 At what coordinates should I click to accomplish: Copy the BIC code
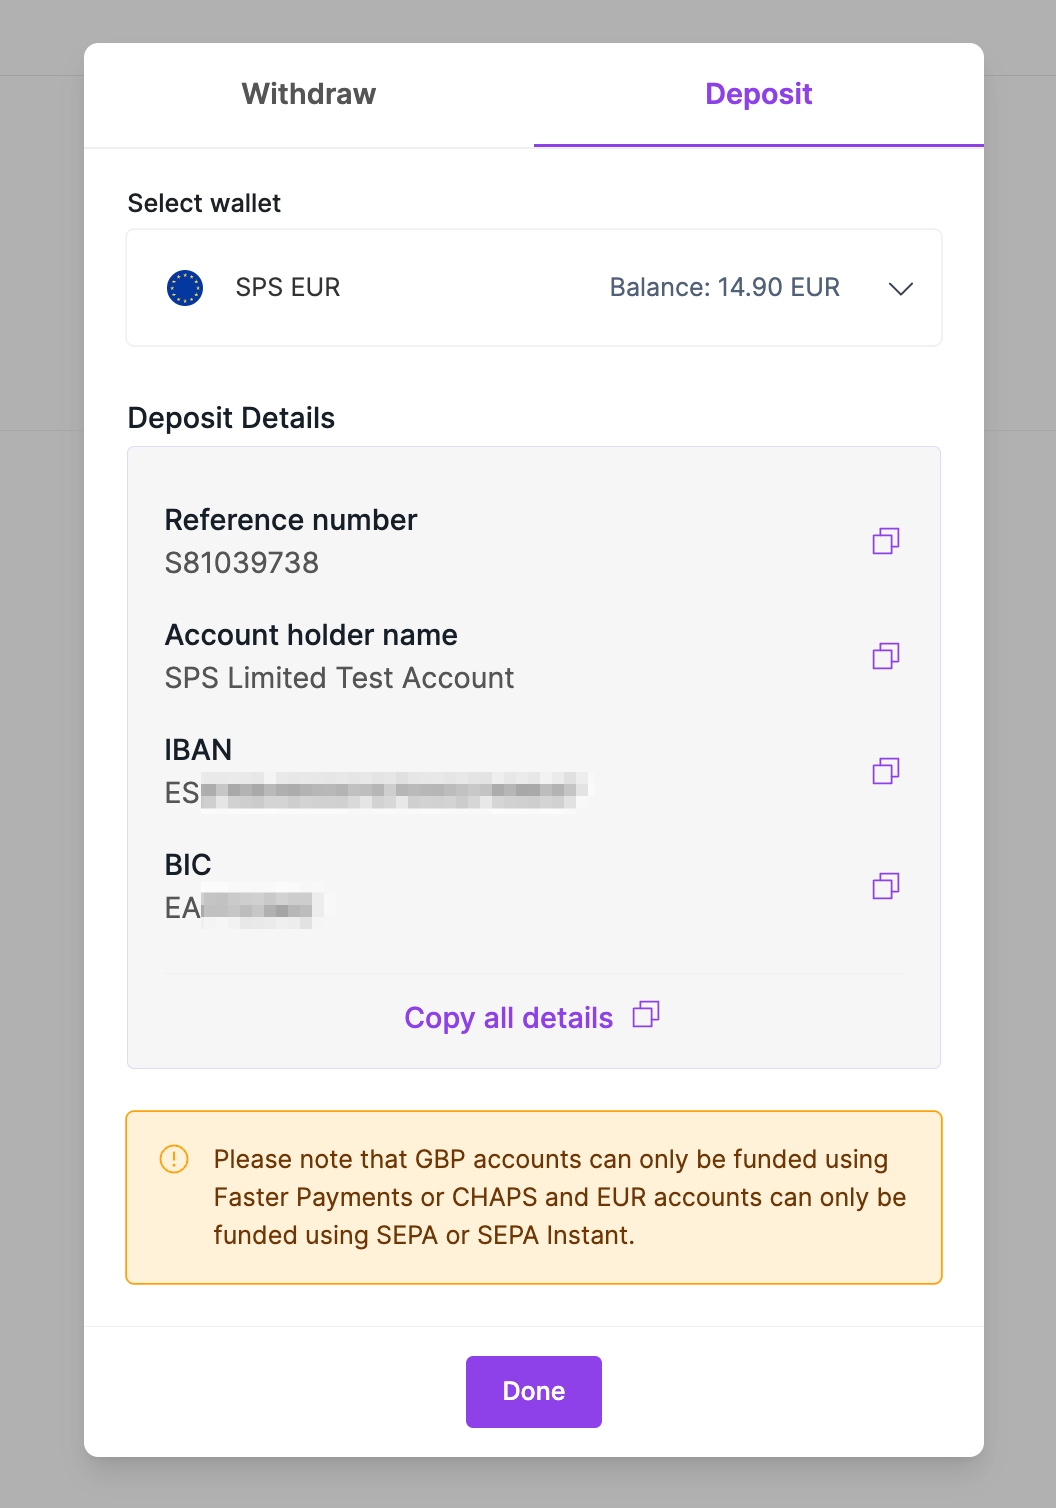(886, 886)
